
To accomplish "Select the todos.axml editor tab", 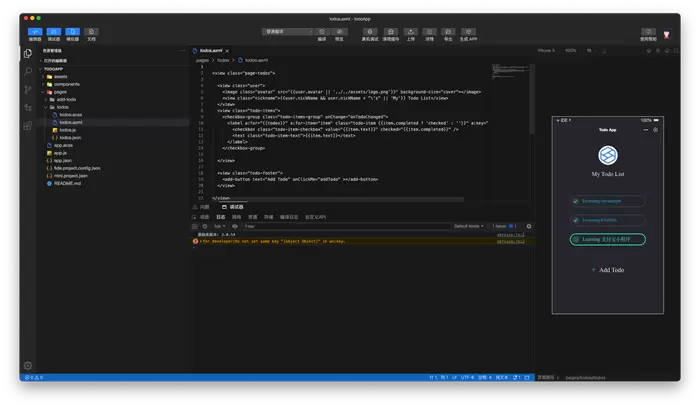I will (212, 50).
